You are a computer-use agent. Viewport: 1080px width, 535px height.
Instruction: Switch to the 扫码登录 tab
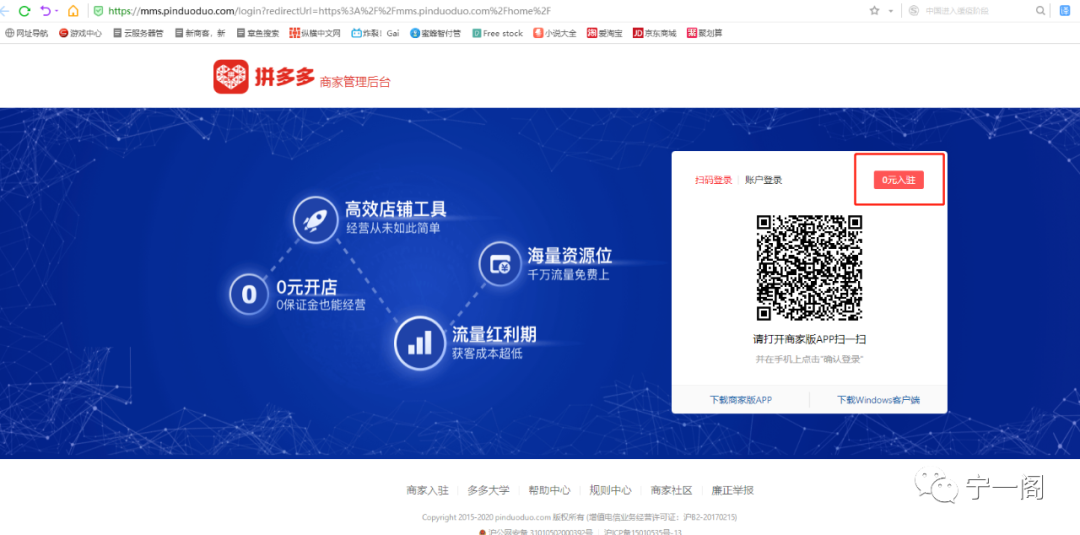(x=714, y=180)
